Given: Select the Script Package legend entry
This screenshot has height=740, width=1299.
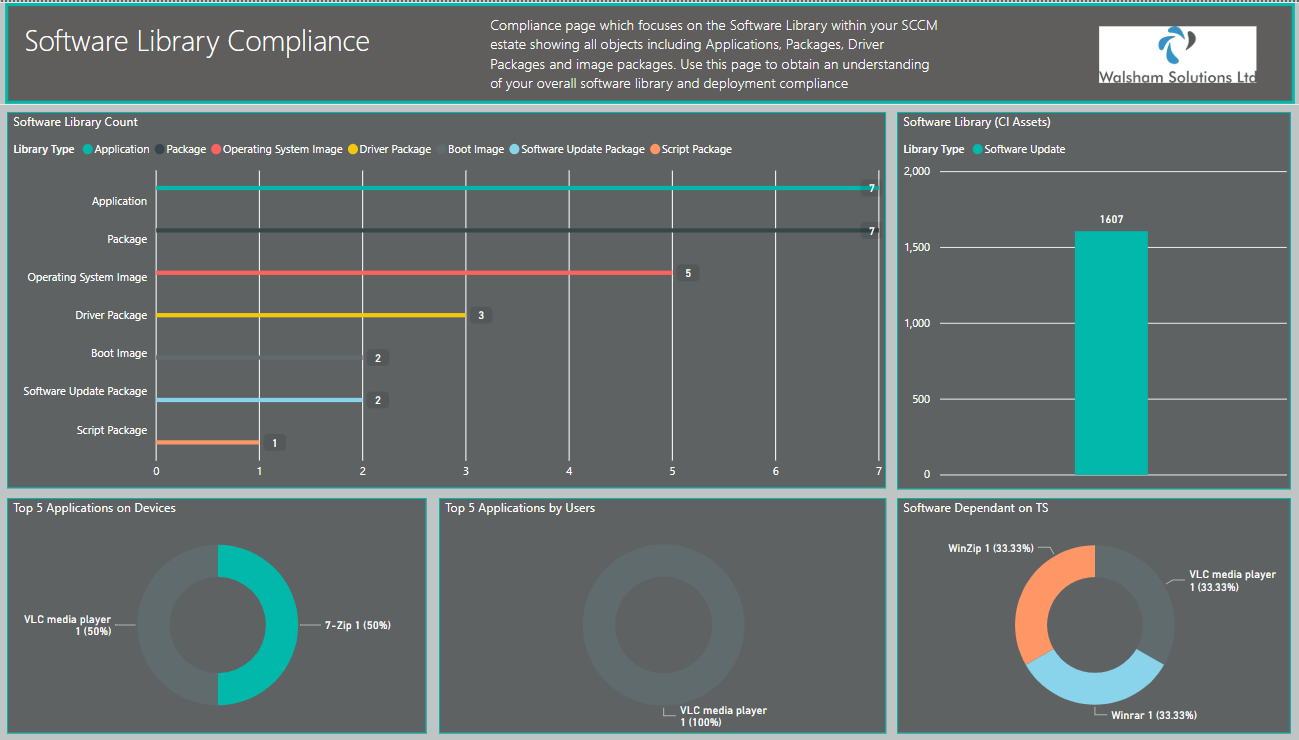Looking at the screenshot, I should pos(690,149).
